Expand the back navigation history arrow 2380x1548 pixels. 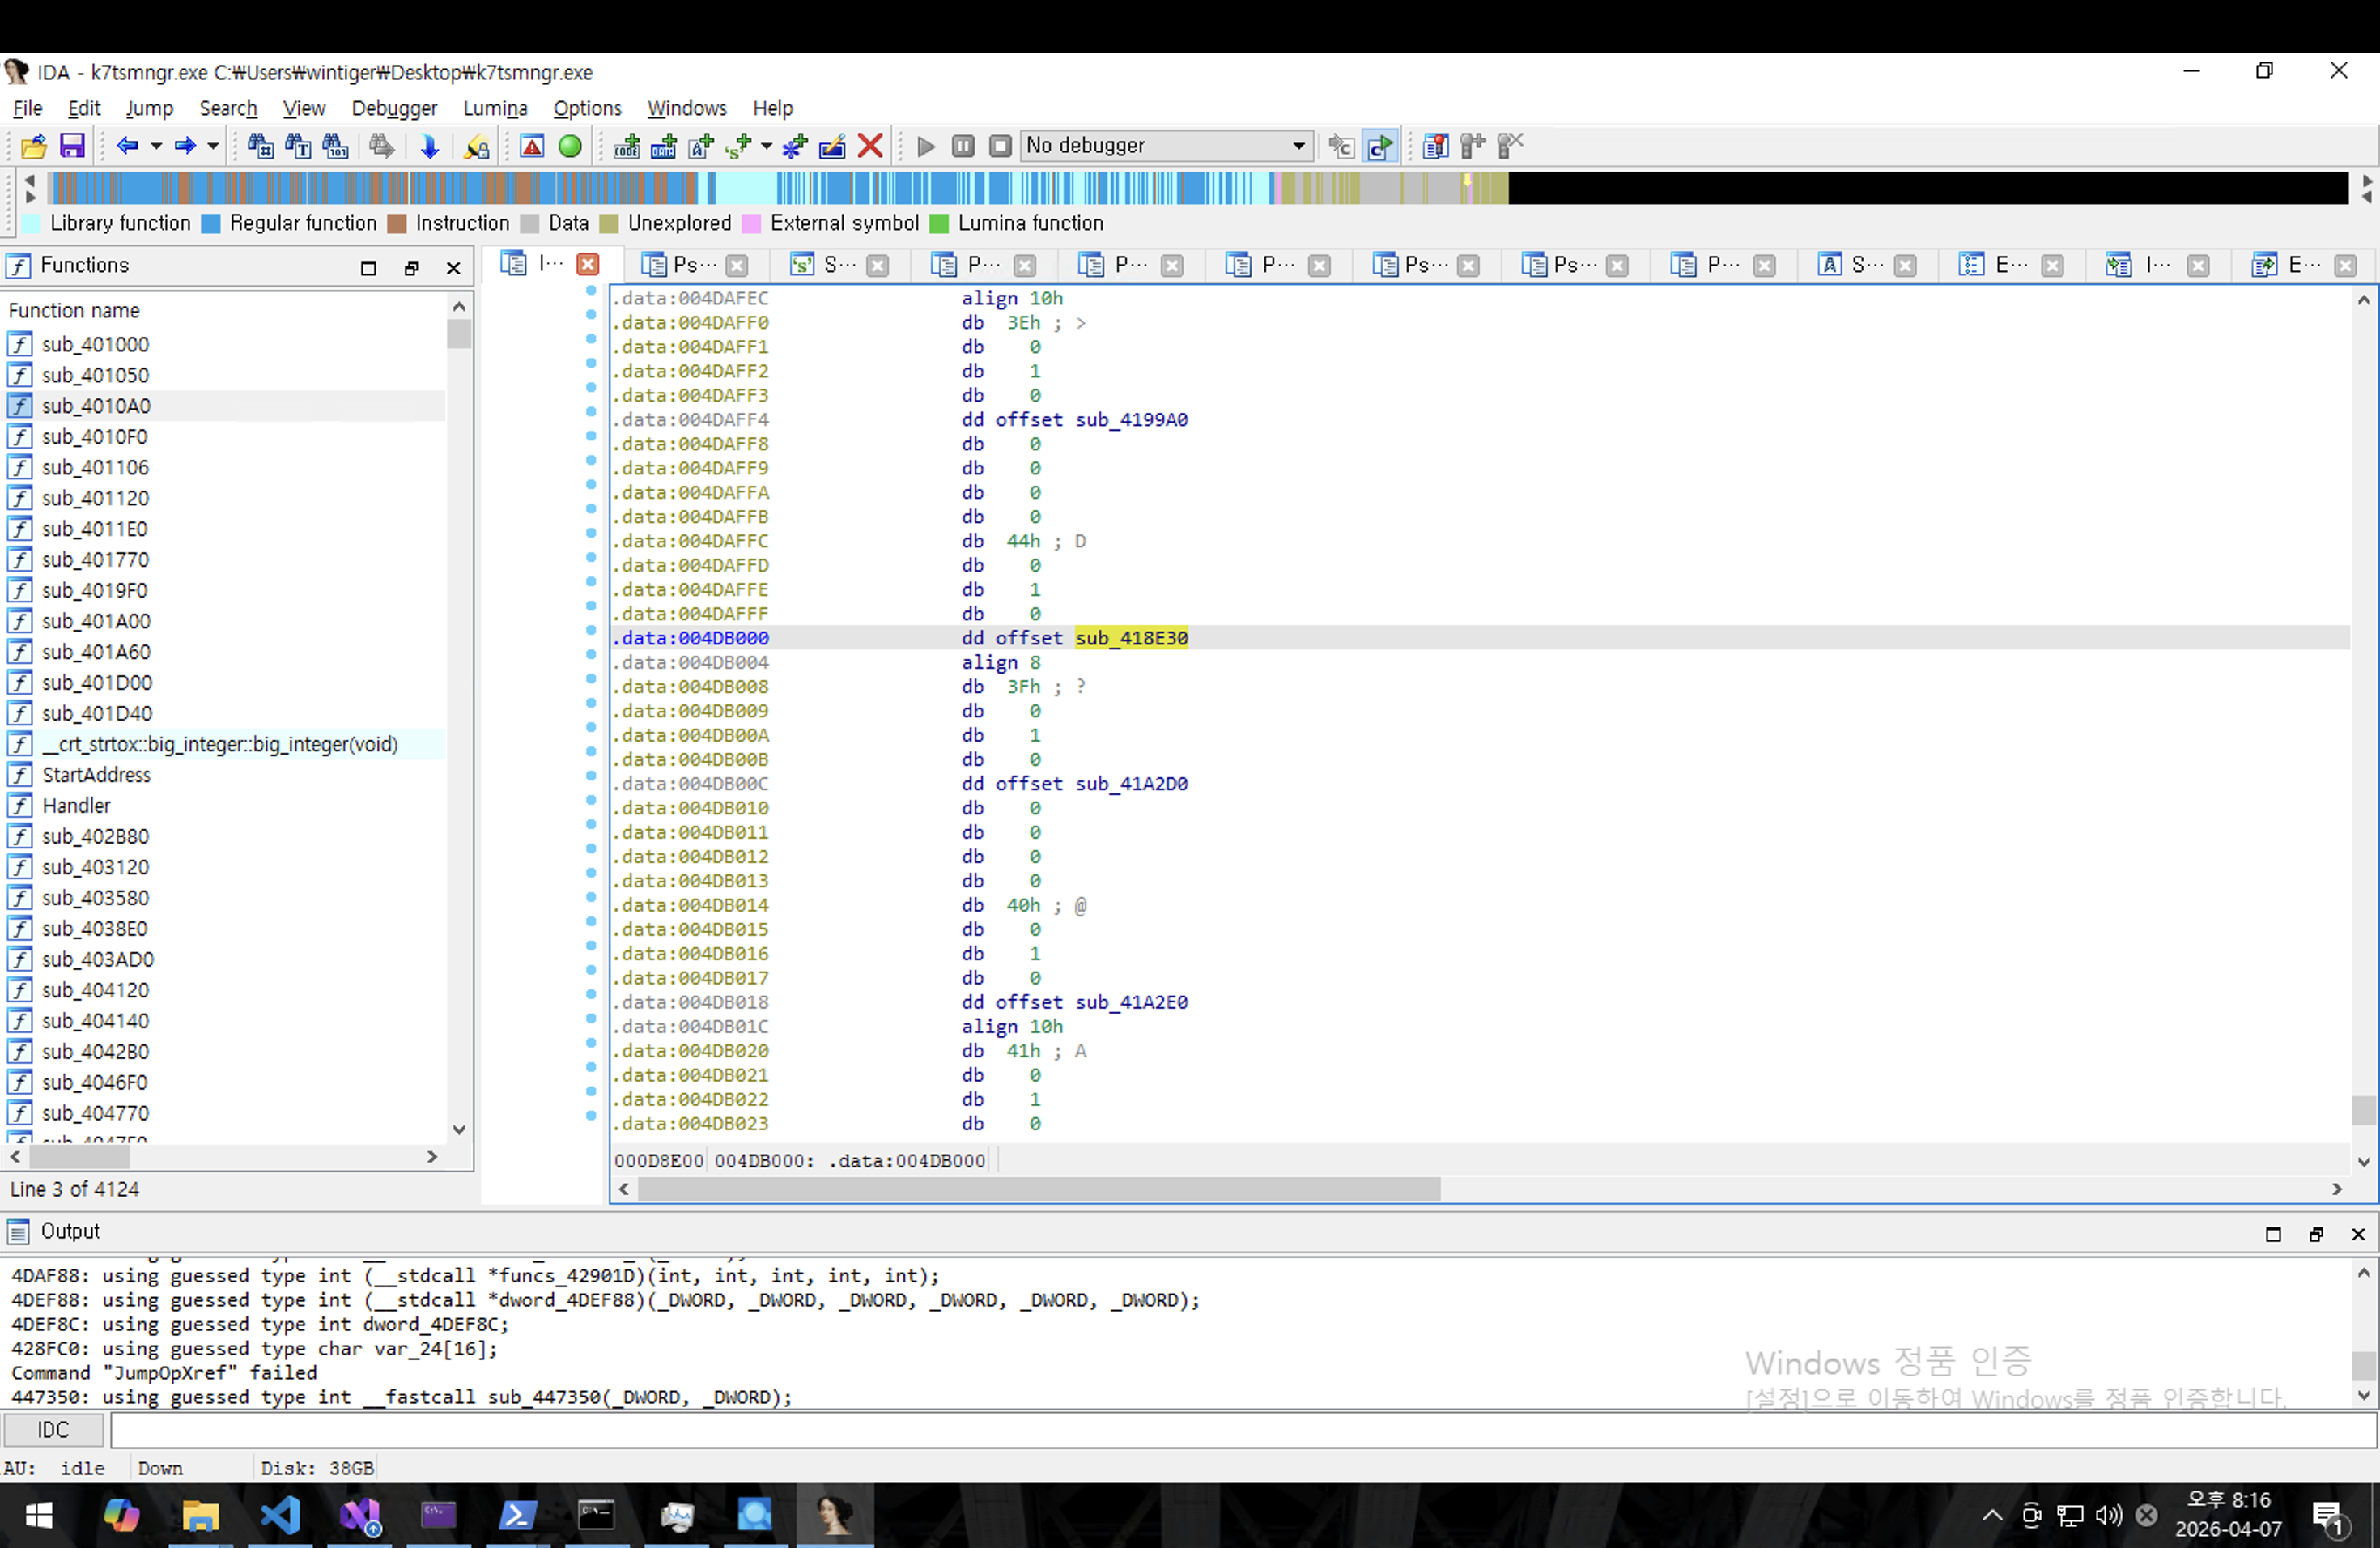[x=156, y=146]
